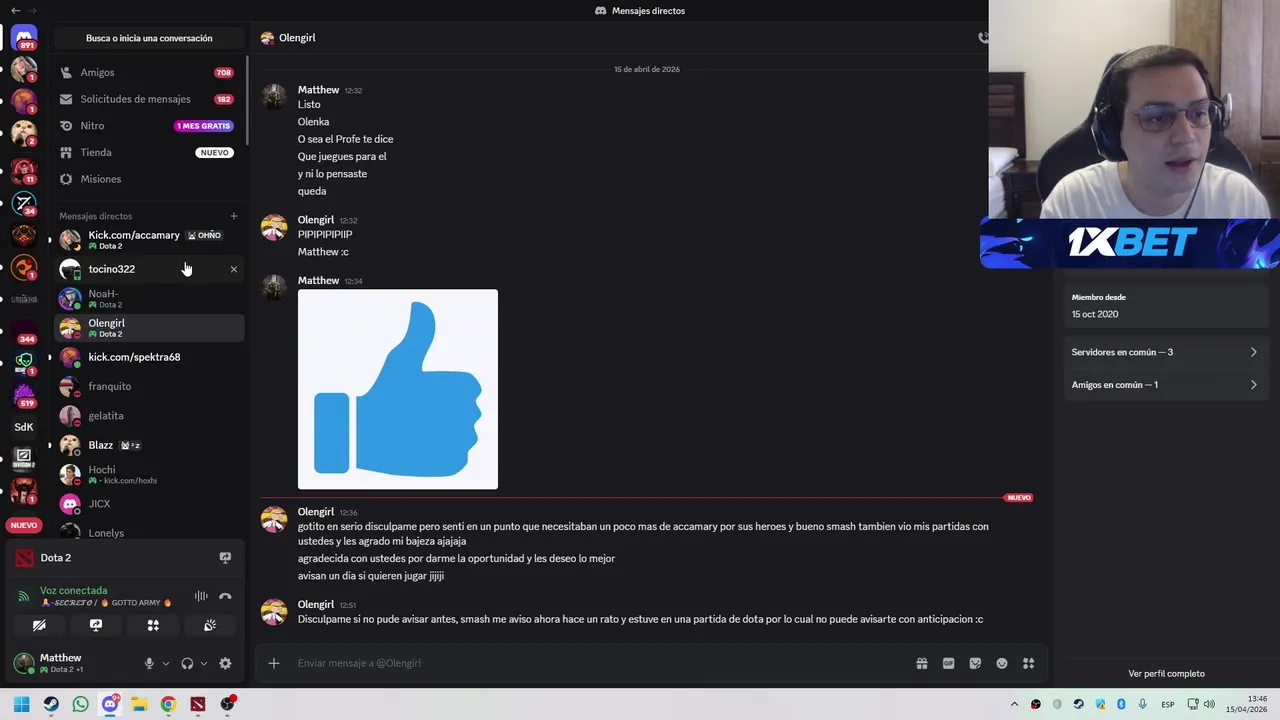Open the Discord home direct messages icon
The width and height of the screenshot is (1280, 720).
tap(24, 38)
